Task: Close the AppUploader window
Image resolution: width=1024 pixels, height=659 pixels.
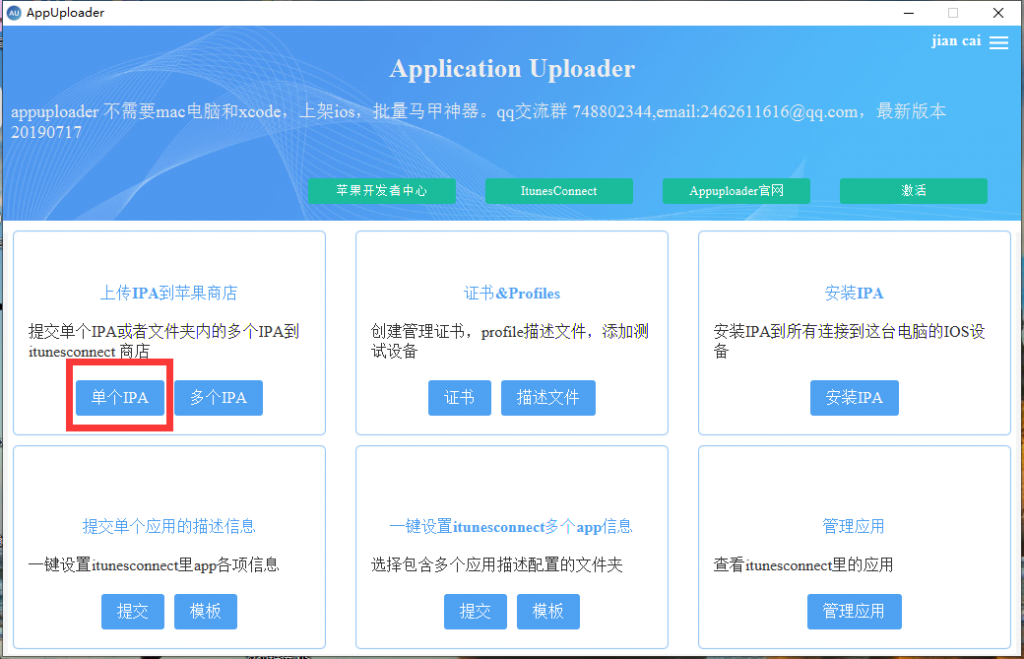Action: tap(998, 13)
